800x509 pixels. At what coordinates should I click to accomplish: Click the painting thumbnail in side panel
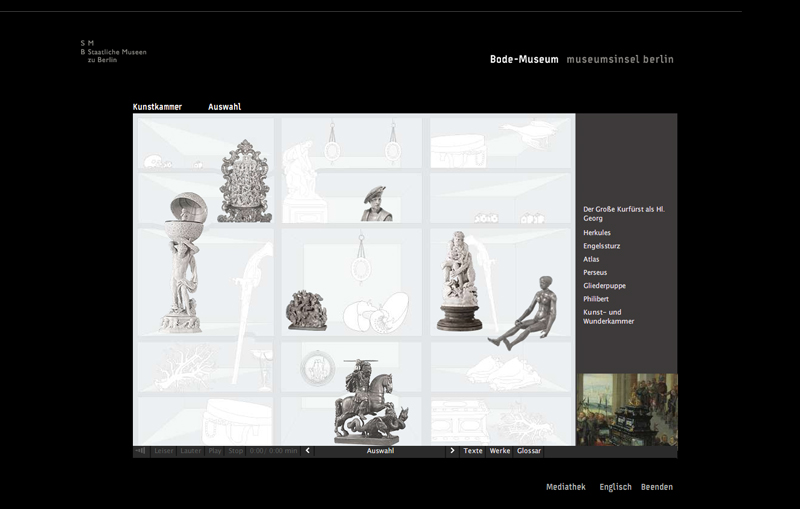(627, 410)
